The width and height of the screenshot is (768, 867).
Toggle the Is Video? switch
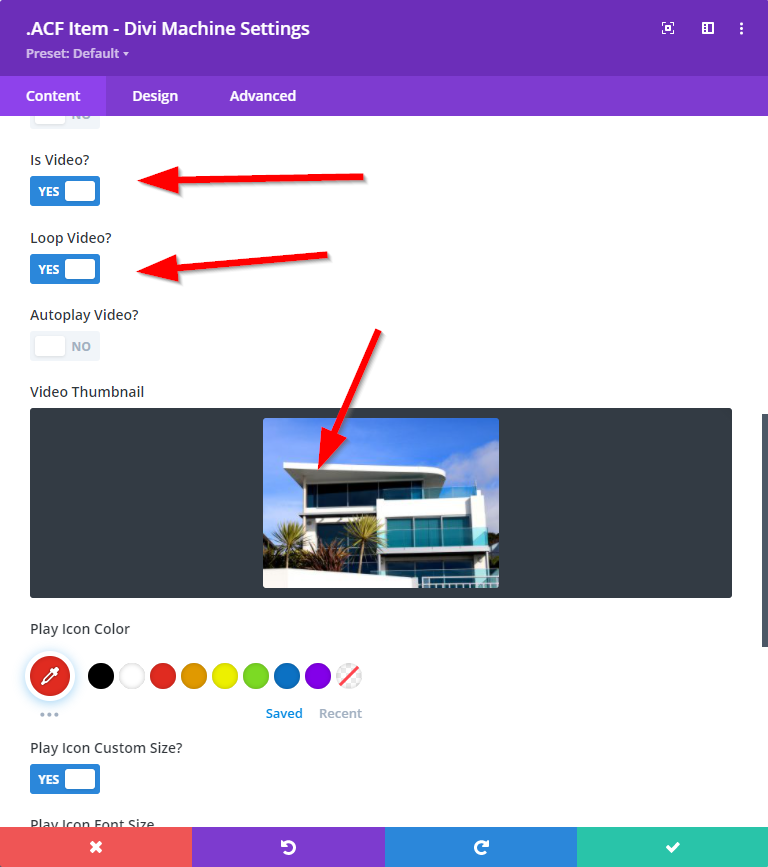coord(65,191)
